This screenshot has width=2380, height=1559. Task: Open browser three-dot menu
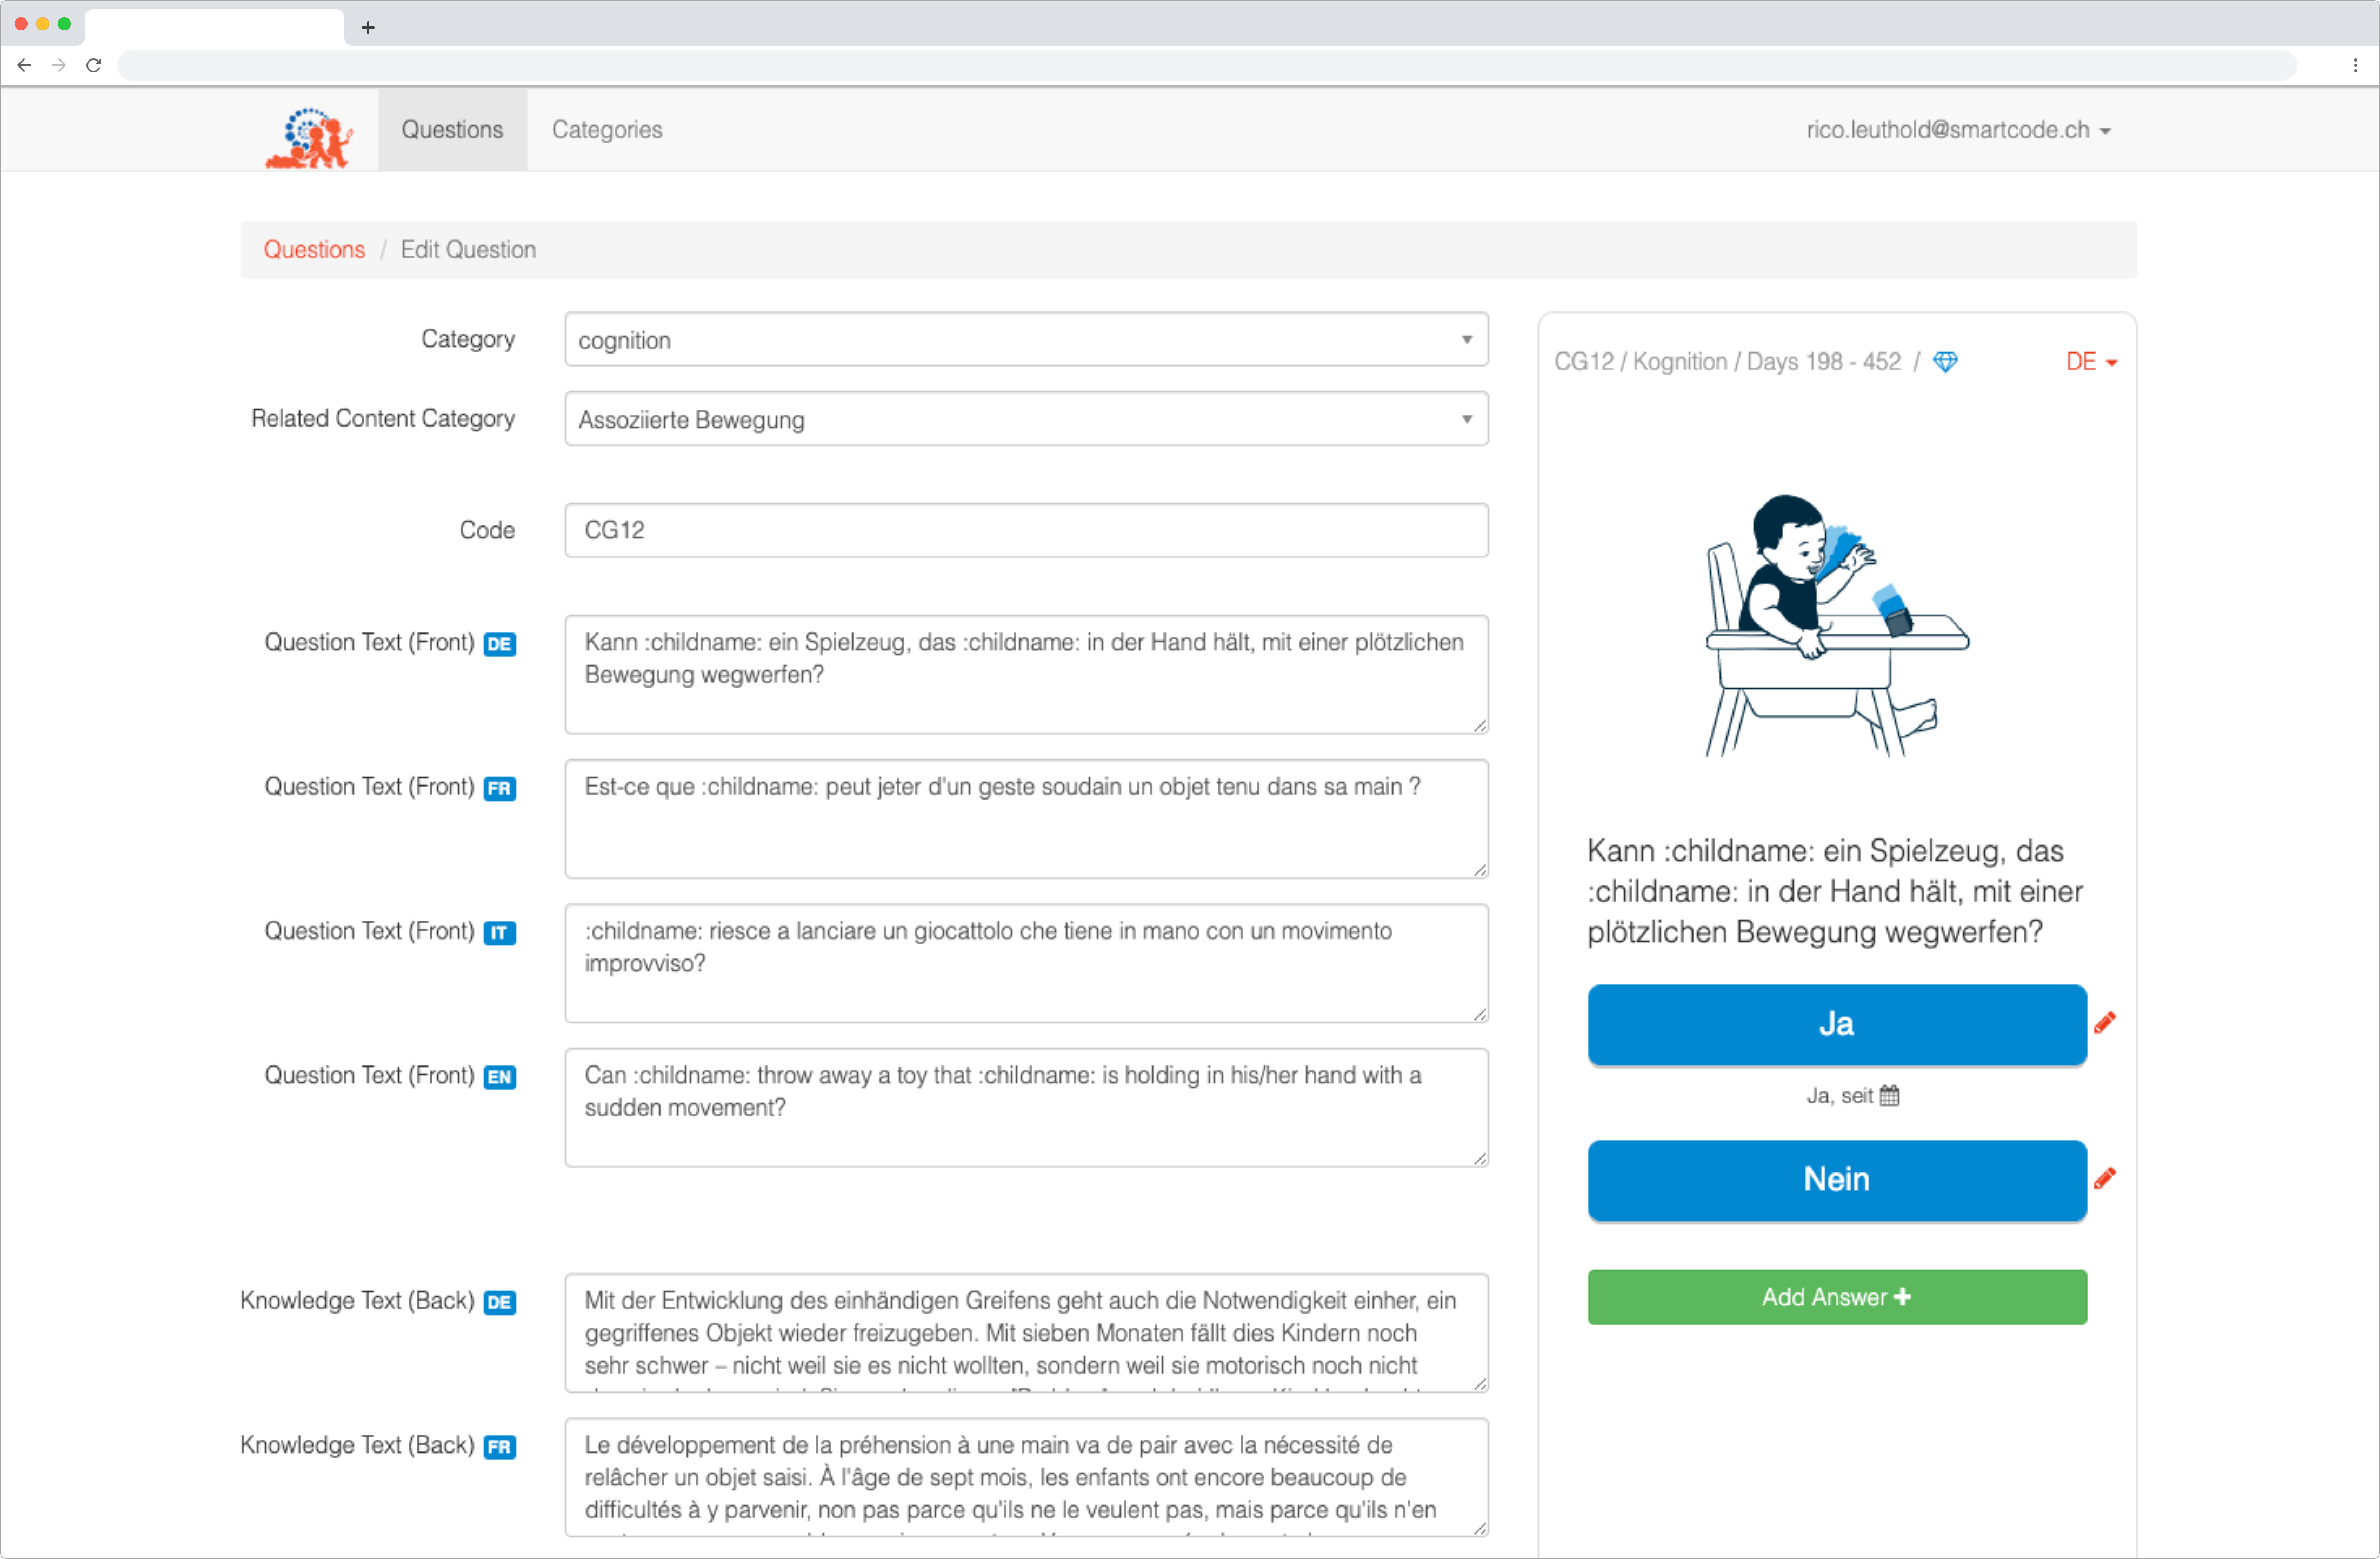(x=2355, y=65)
